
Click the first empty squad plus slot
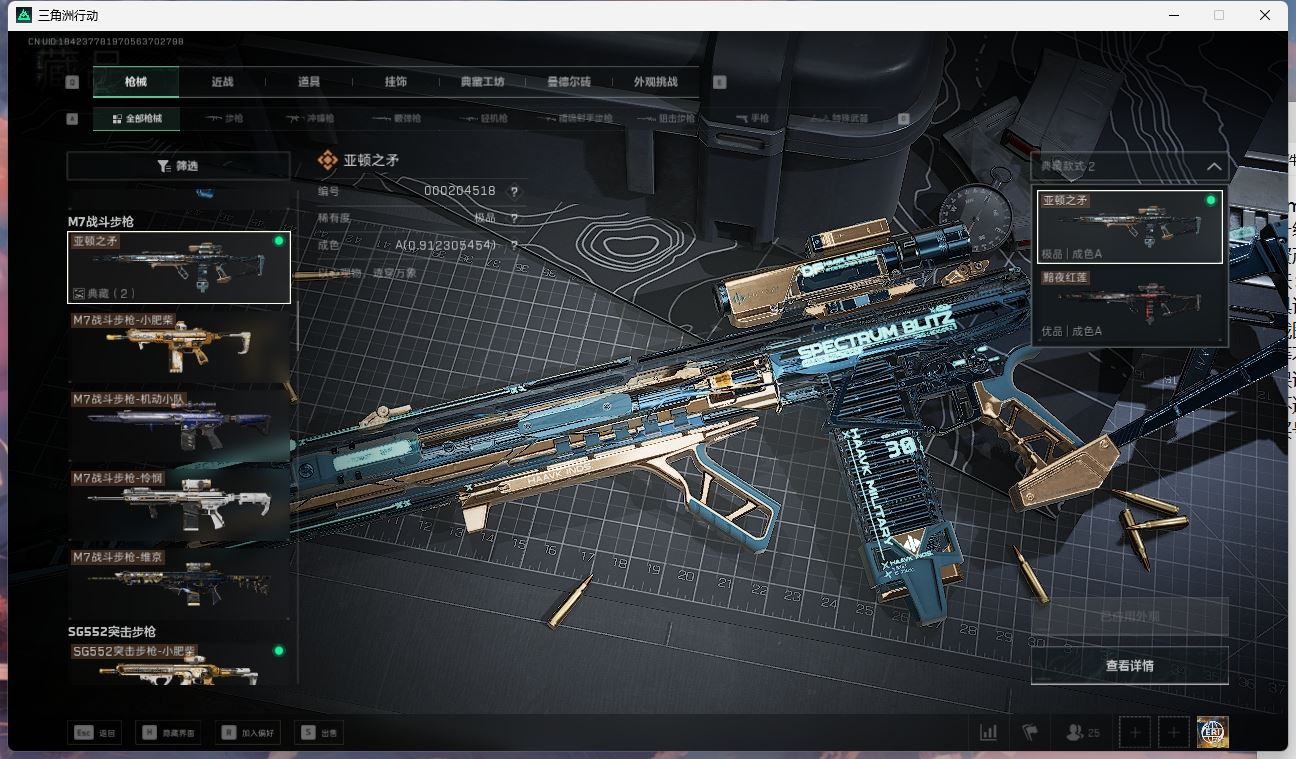[x=1135, y=733]
